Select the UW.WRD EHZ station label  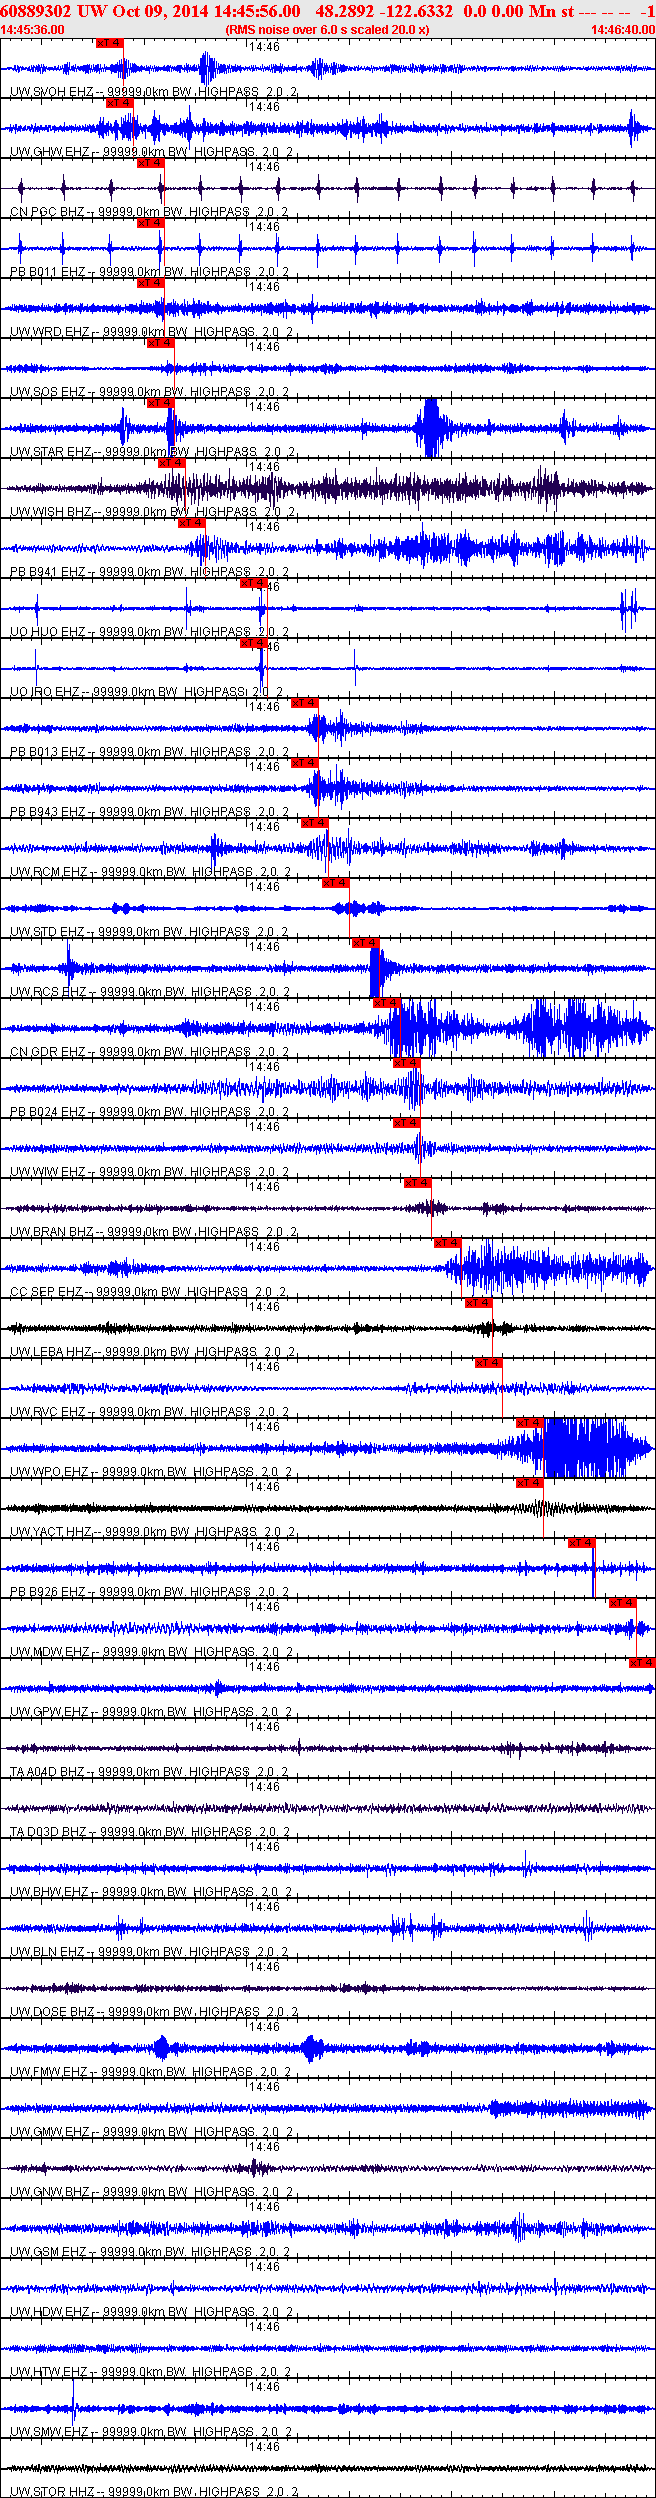(50, 332)
